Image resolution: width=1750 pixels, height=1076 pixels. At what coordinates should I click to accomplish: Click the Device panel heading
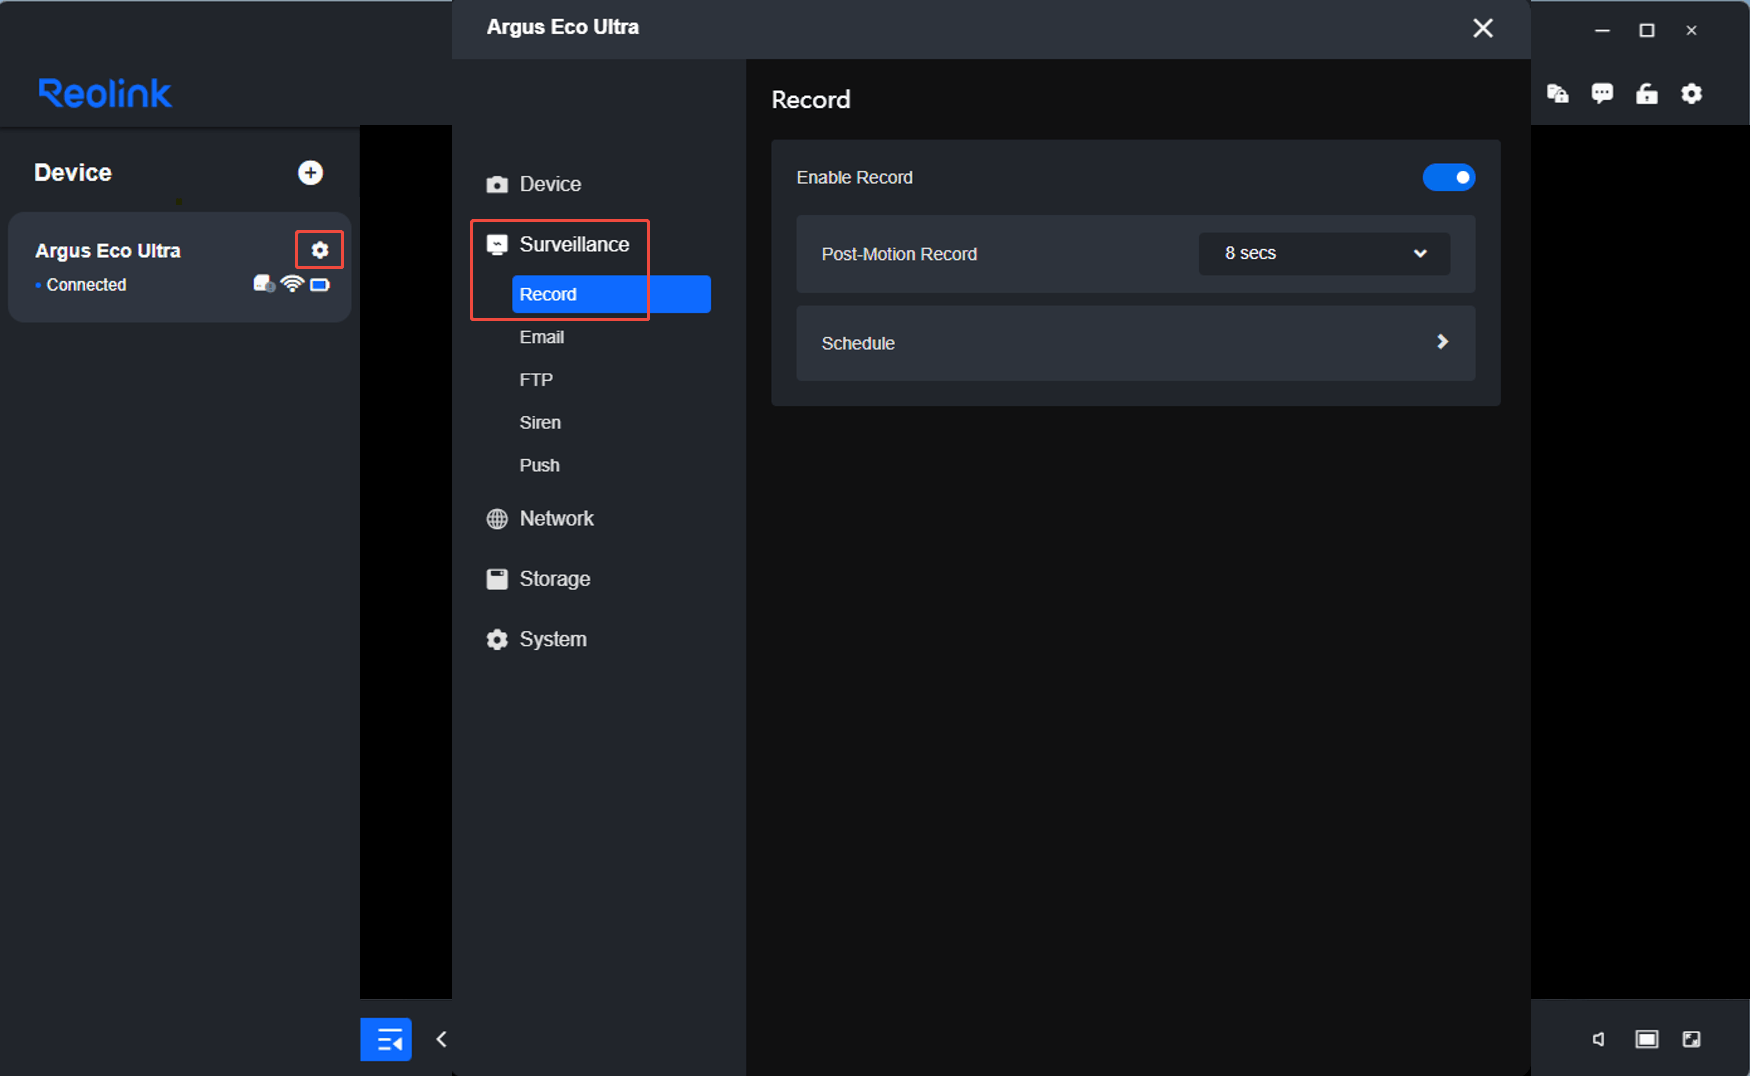(x=73, y=173)
